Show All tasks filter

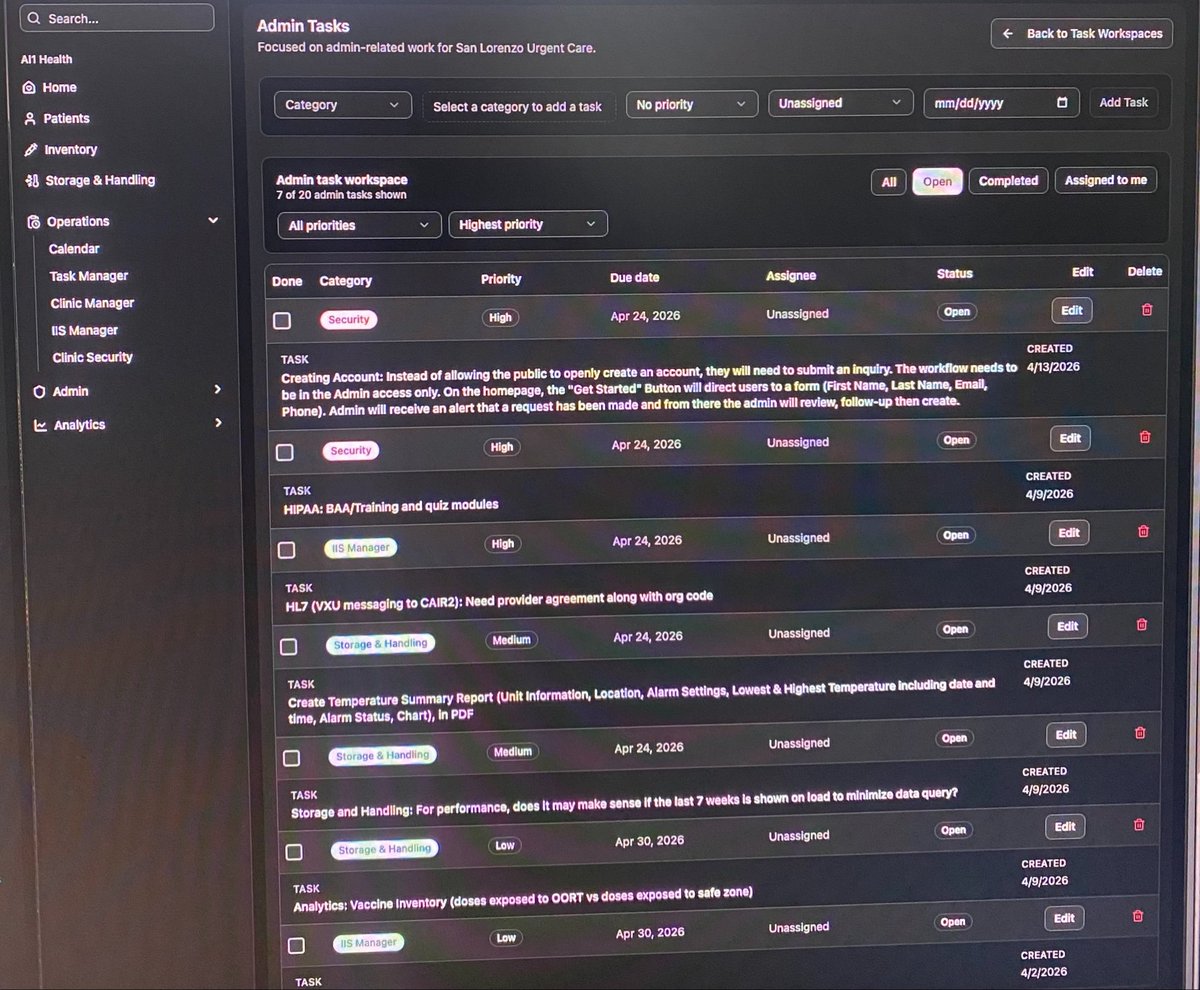pos(889,182)
